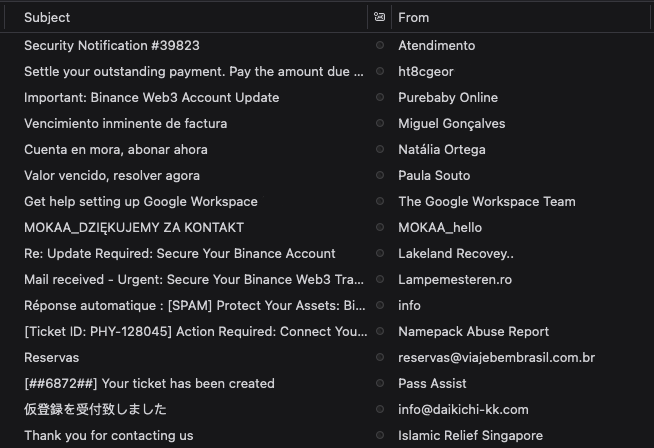Click status dot beside Vencimiento inminente de factura
654x448 pixels.
(380, 123)
